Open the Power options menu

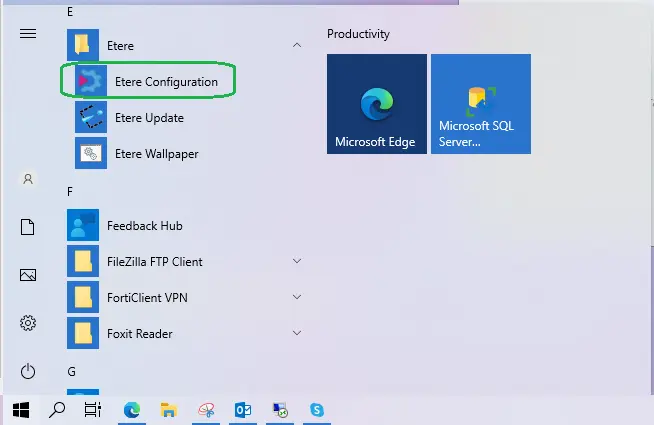pyautogui.click(x=28, y=371)
